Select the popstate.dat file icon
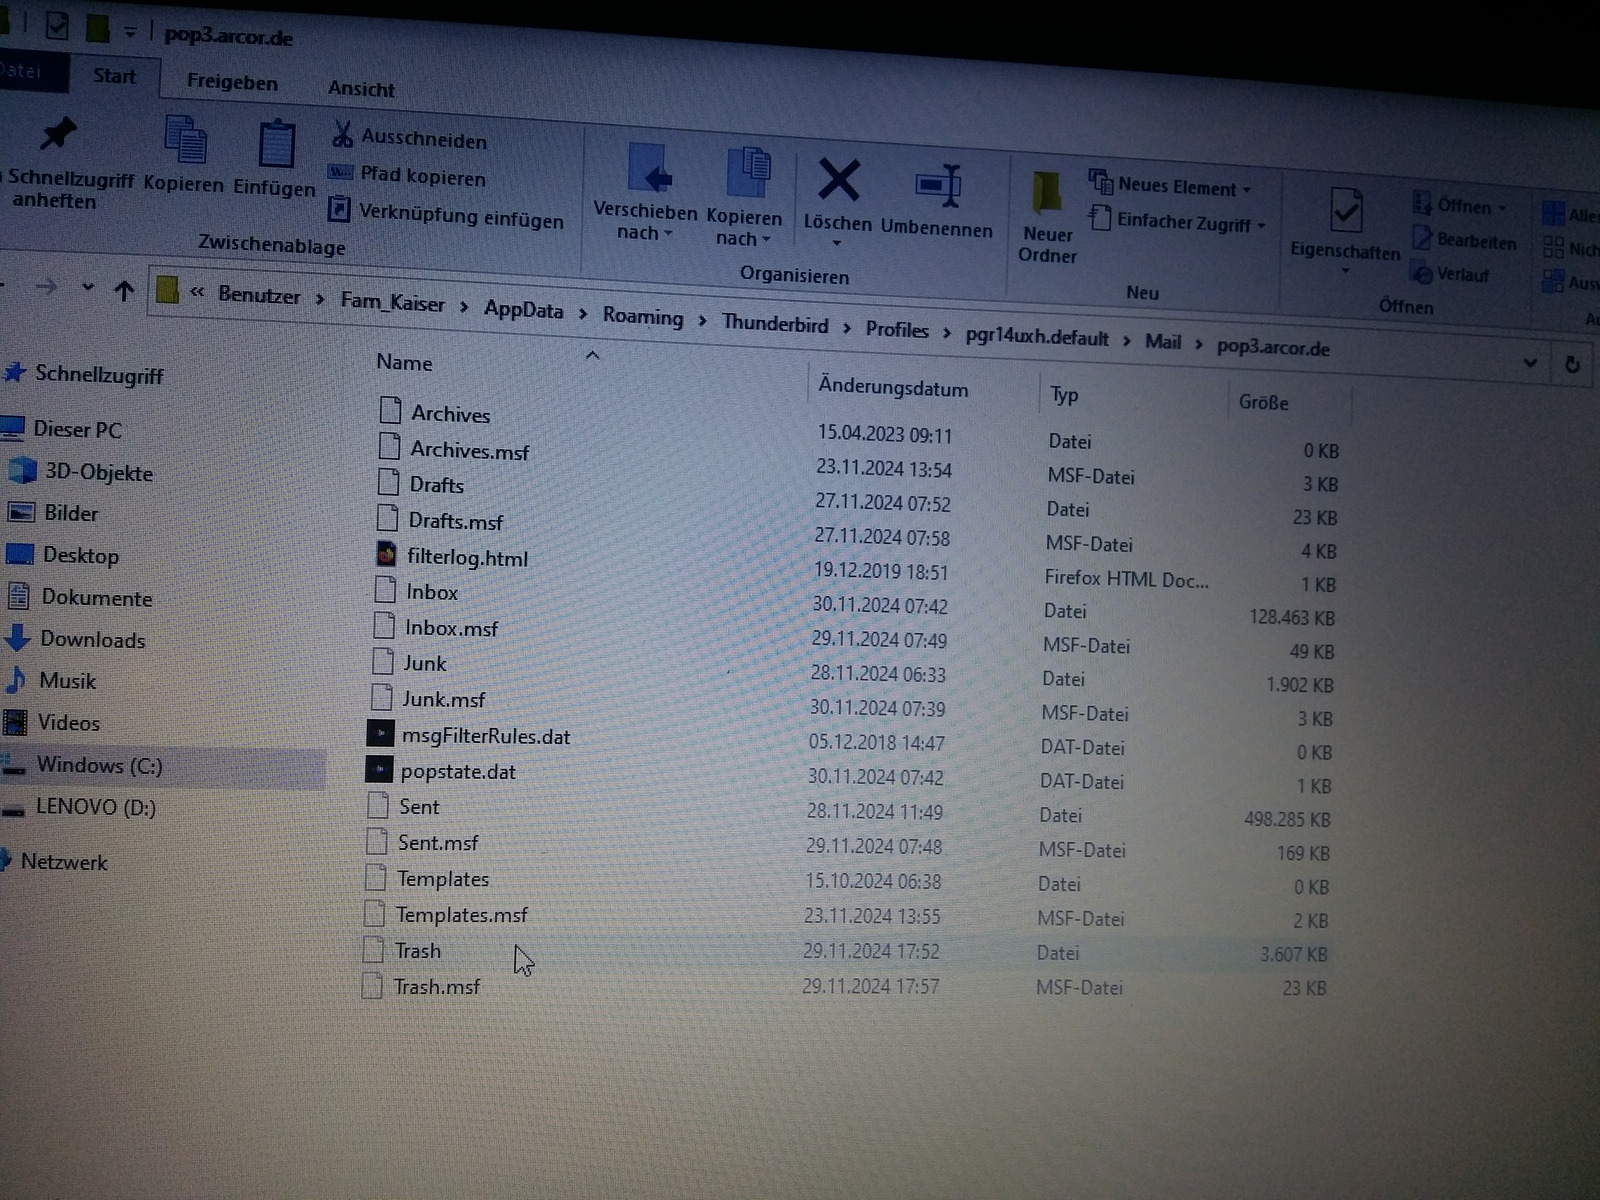1600x1200 pixels. (379, 769)
